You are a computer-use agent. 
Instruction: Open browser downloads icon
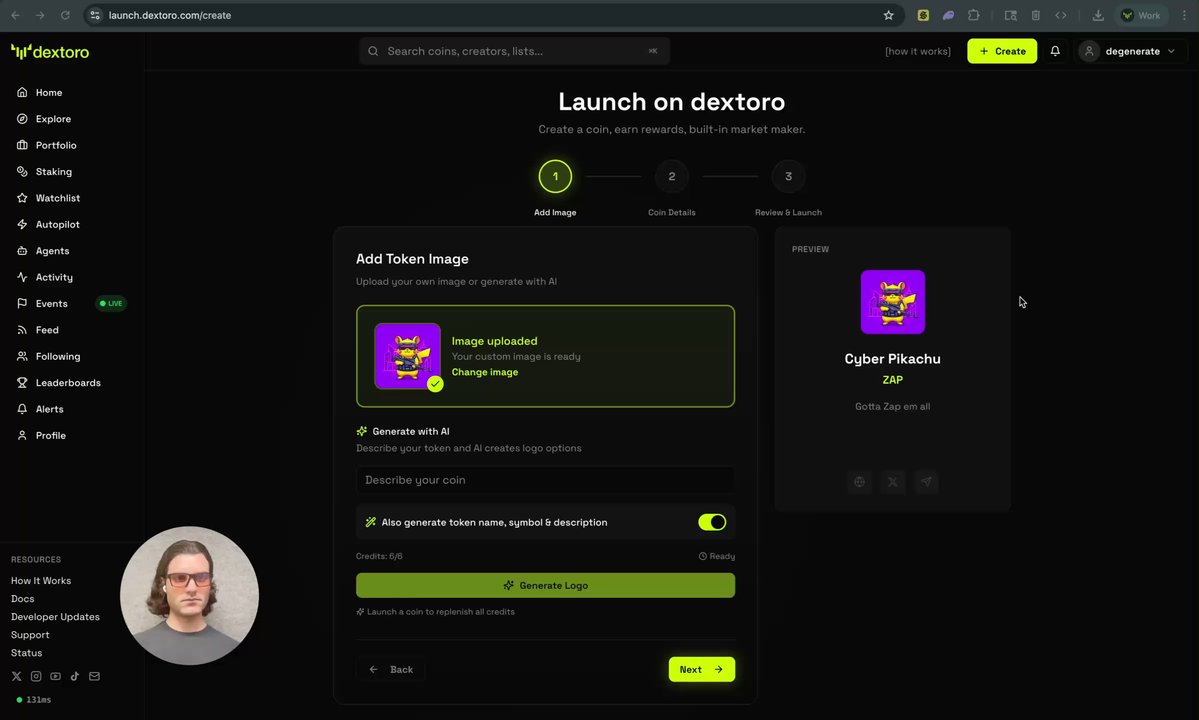point(1098,15)
